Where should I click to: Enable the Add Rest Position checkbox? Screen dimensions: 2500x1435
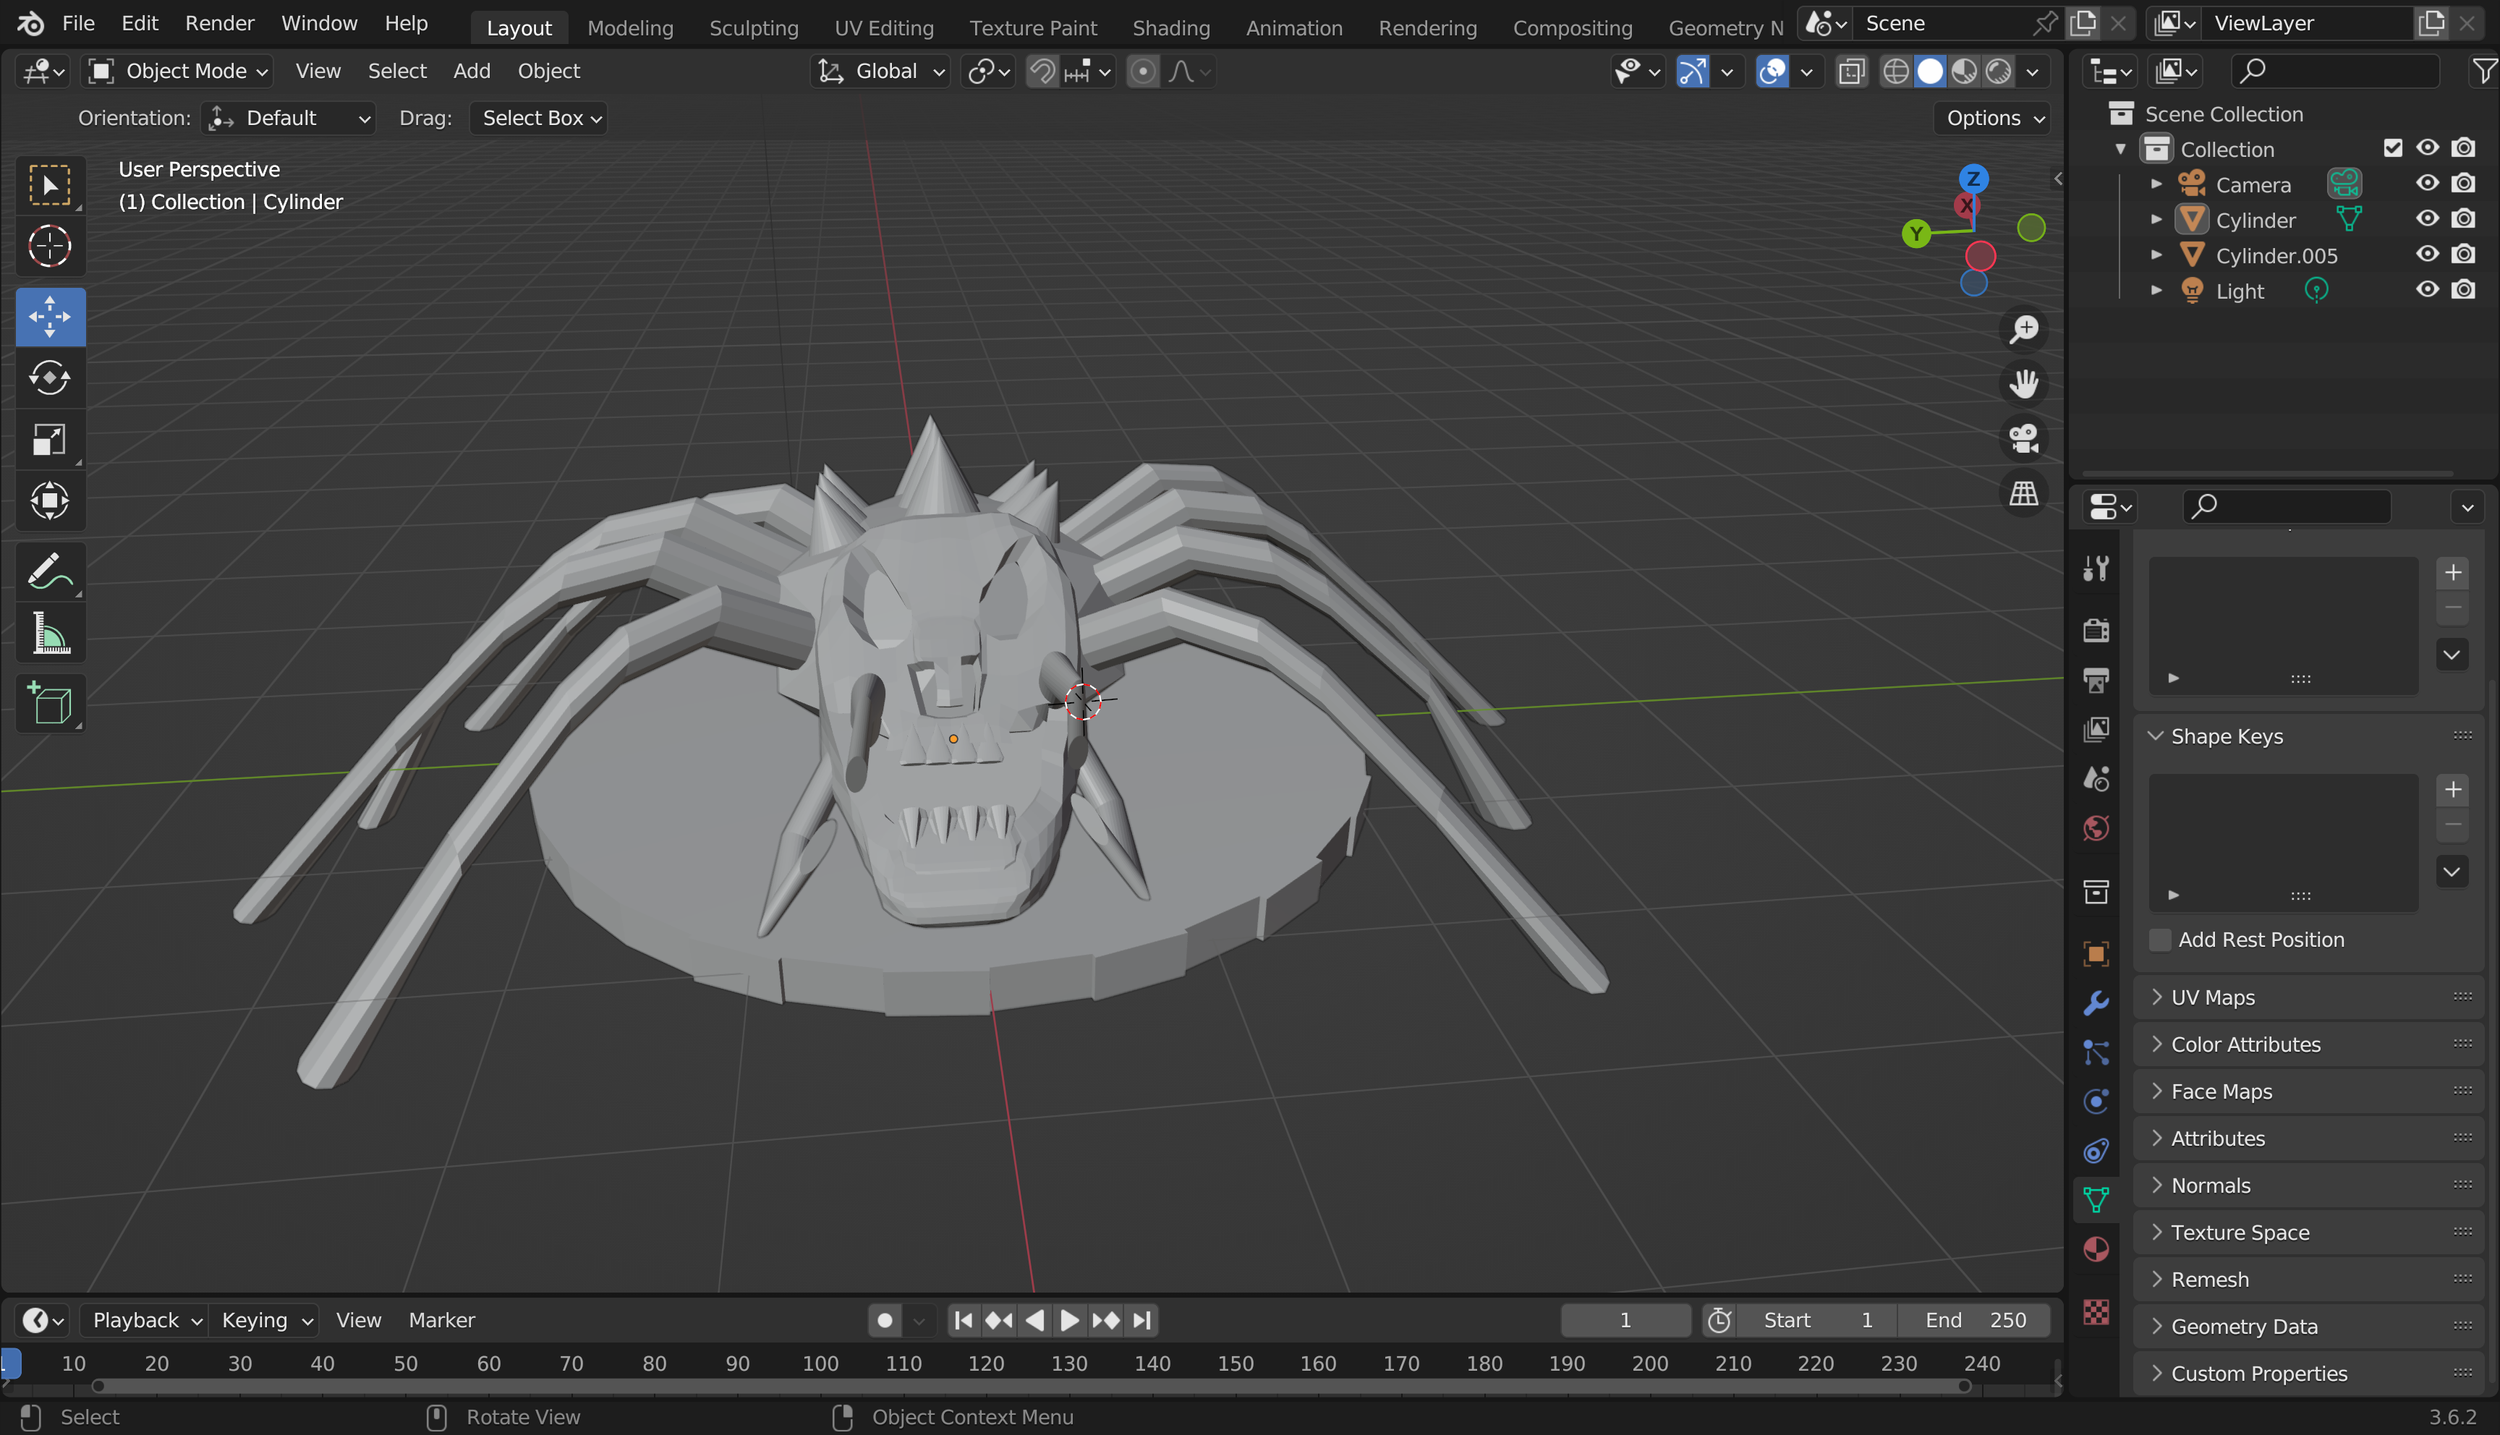click(x=2160, y=940)
